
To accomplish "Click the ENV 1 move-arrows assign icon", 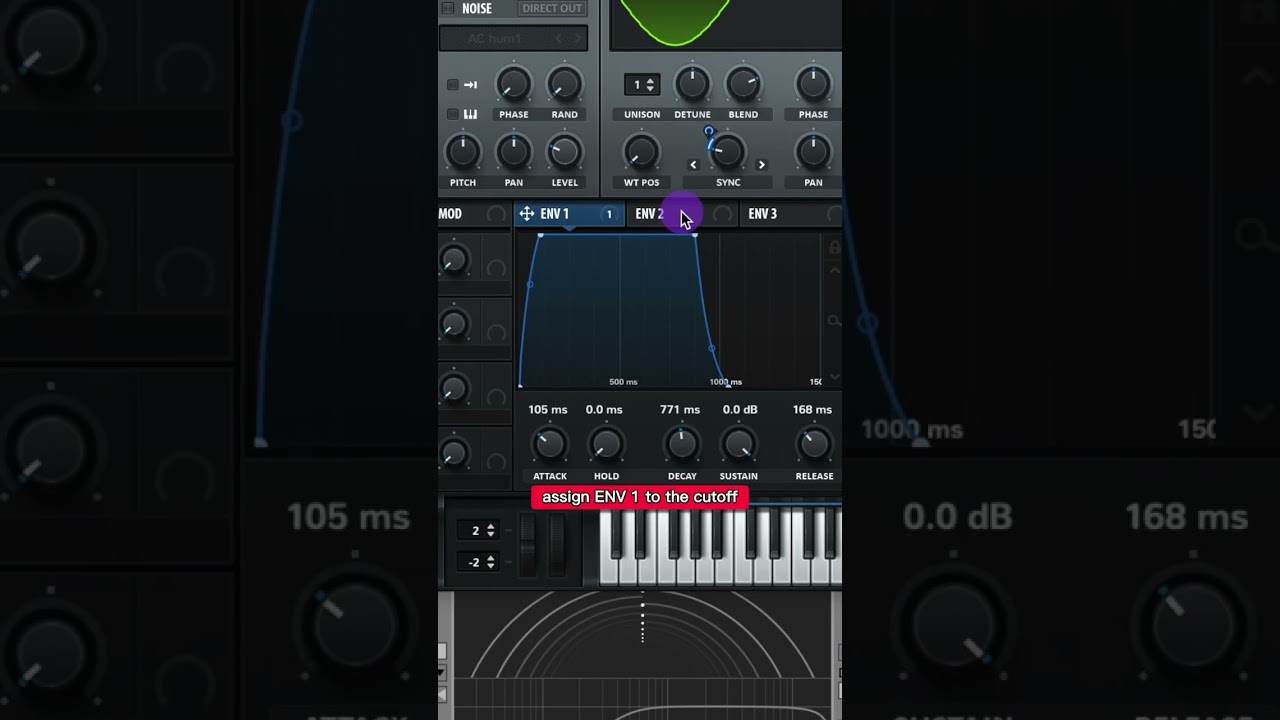I will pyautogui.click(x=527, y=214).
